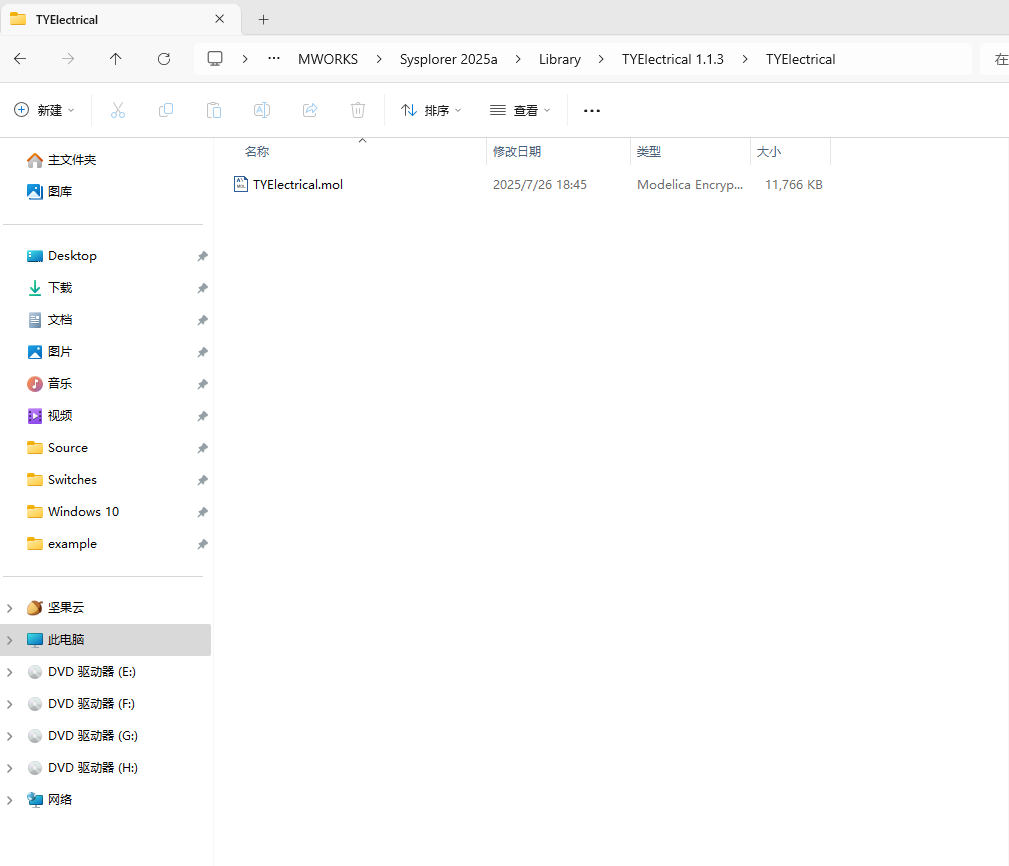Viewport: 1009px width, 866px height.
Task: Select the TYElectrical.mol file icon
Action: (241, 185)
